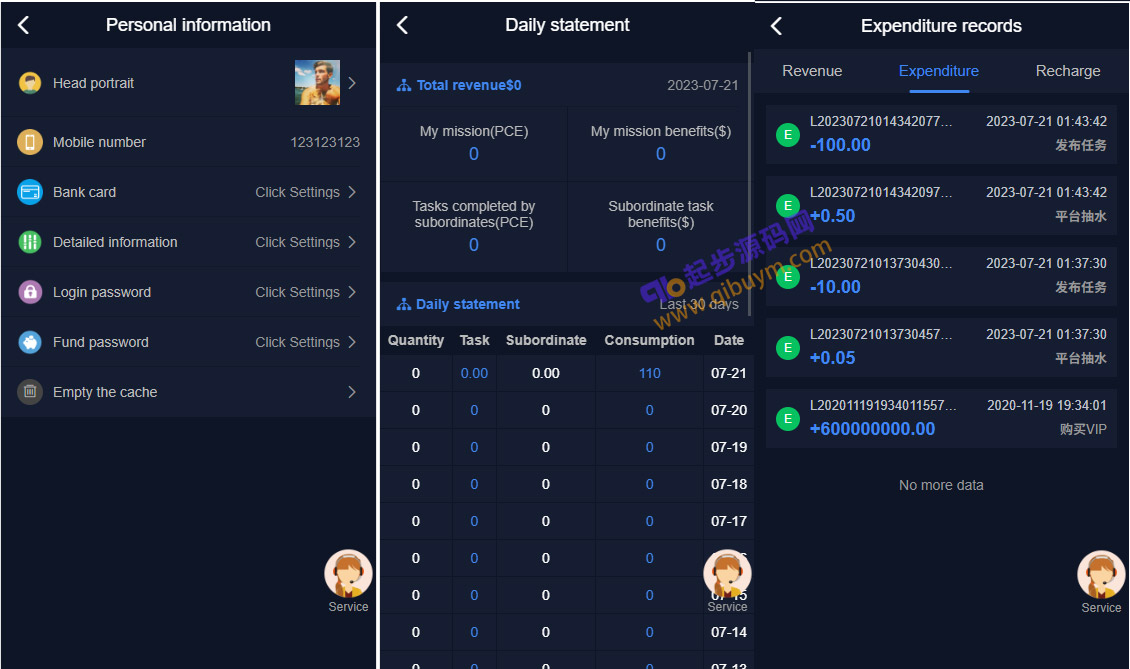Open the -100.00 expenditure record entry
This screenshot has width=1130, height=669.
pos(941,134)
